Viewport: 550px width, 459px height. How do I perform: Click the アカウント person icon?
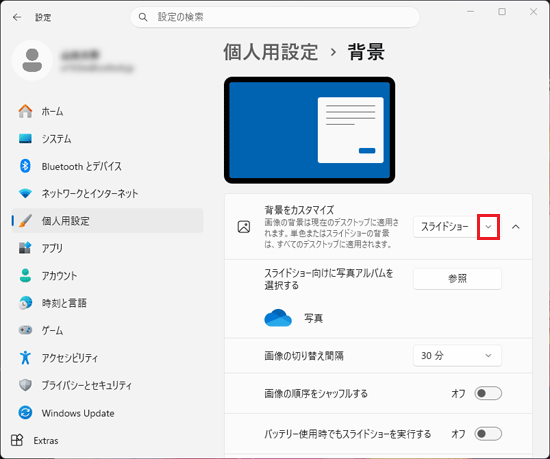25,276
